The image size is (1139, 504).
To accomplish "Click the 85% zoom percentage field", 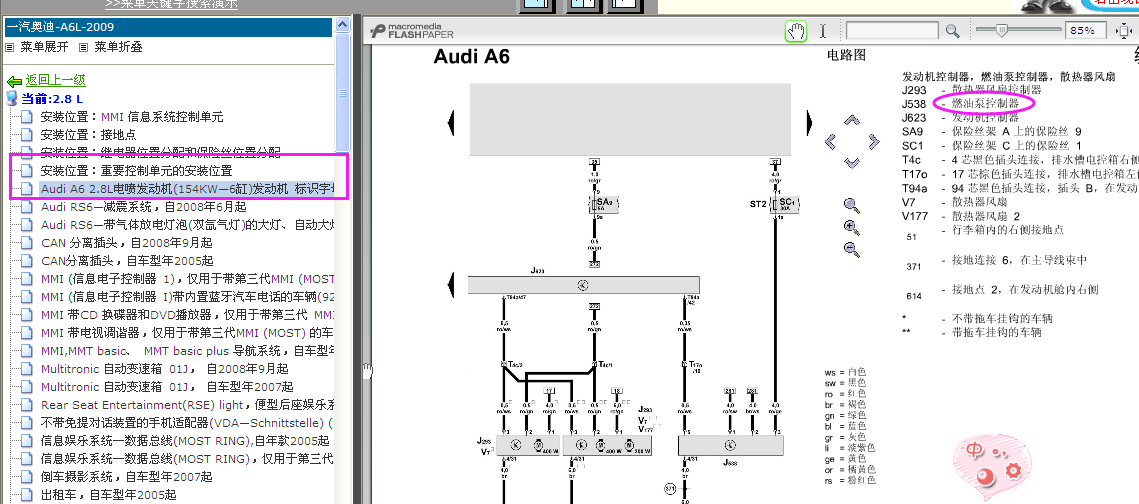I will click(1085, 31).
